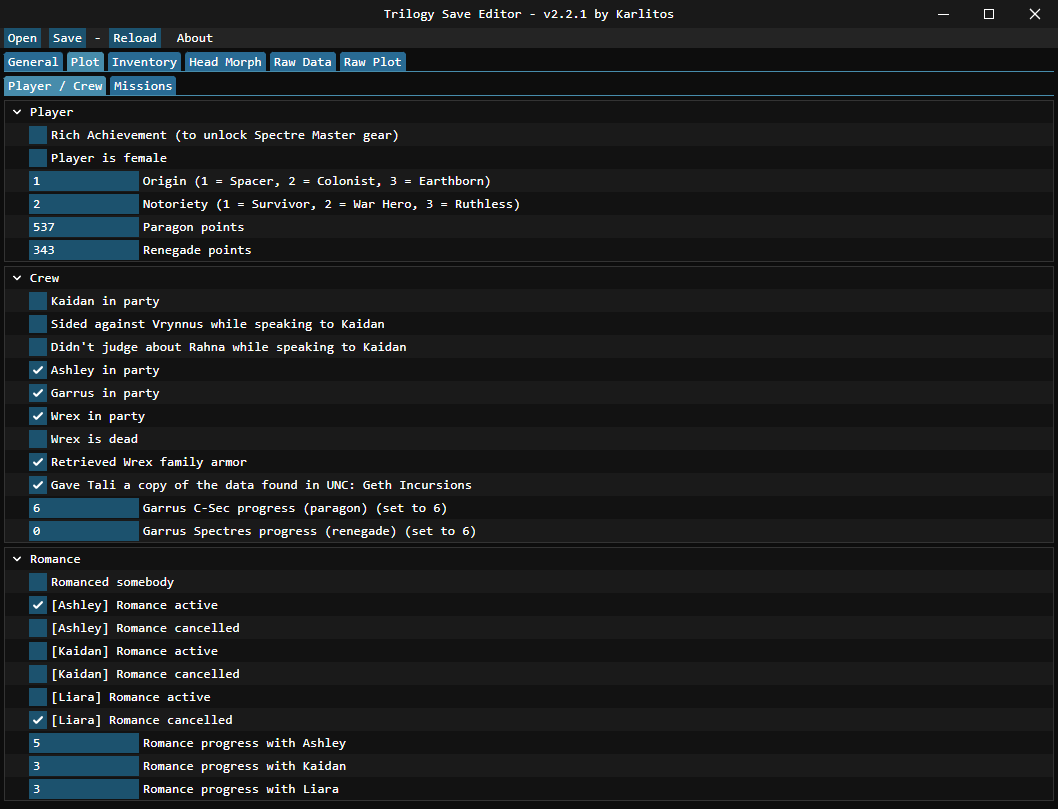Check Wrex is dead box
Screen dimensions: 1058x809
(x=38, y=439)
